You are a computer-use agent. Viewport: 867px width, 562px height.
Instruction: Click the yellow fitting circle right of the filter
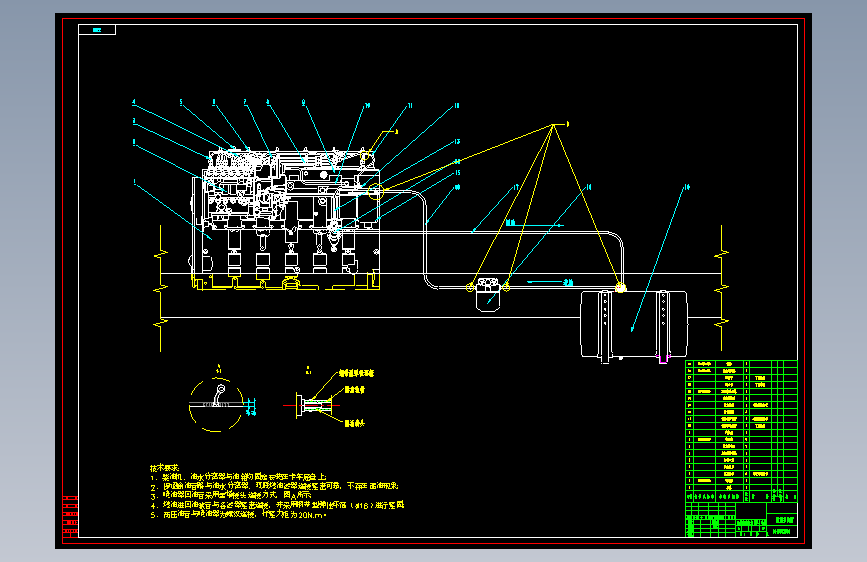[x=506, y=287]
